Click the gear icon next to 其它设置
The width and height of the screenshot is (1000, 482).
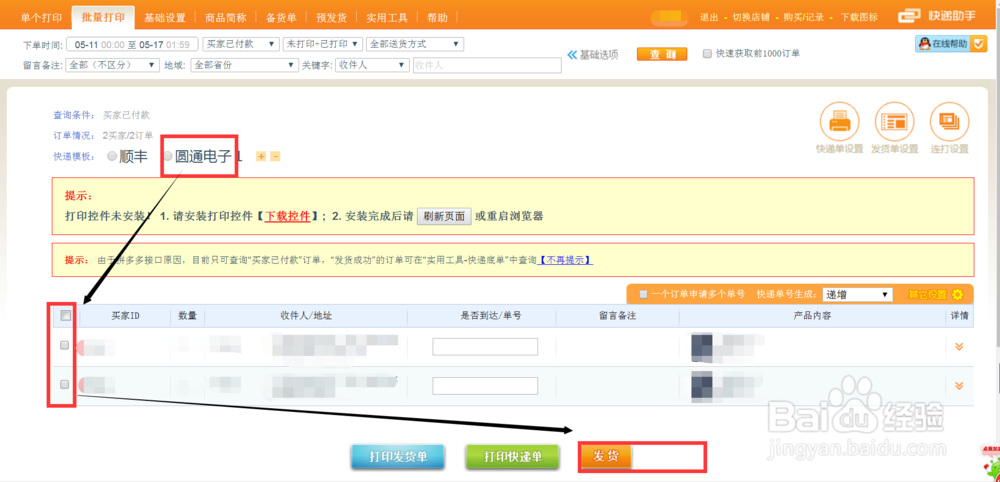tap(957, 295)
